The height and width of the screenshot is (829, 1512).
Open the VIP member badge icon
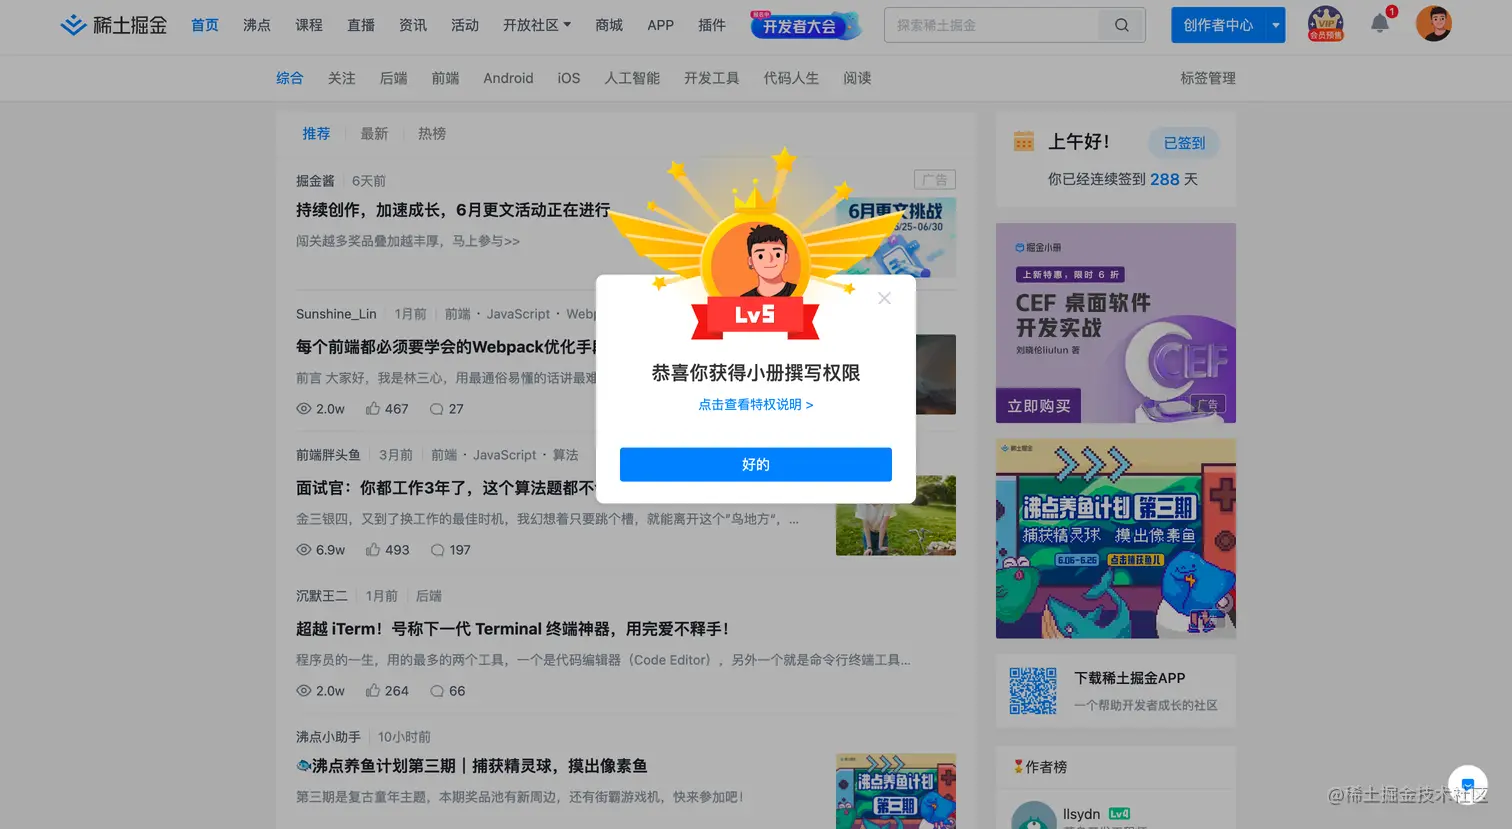click(x=1326, y=23)
